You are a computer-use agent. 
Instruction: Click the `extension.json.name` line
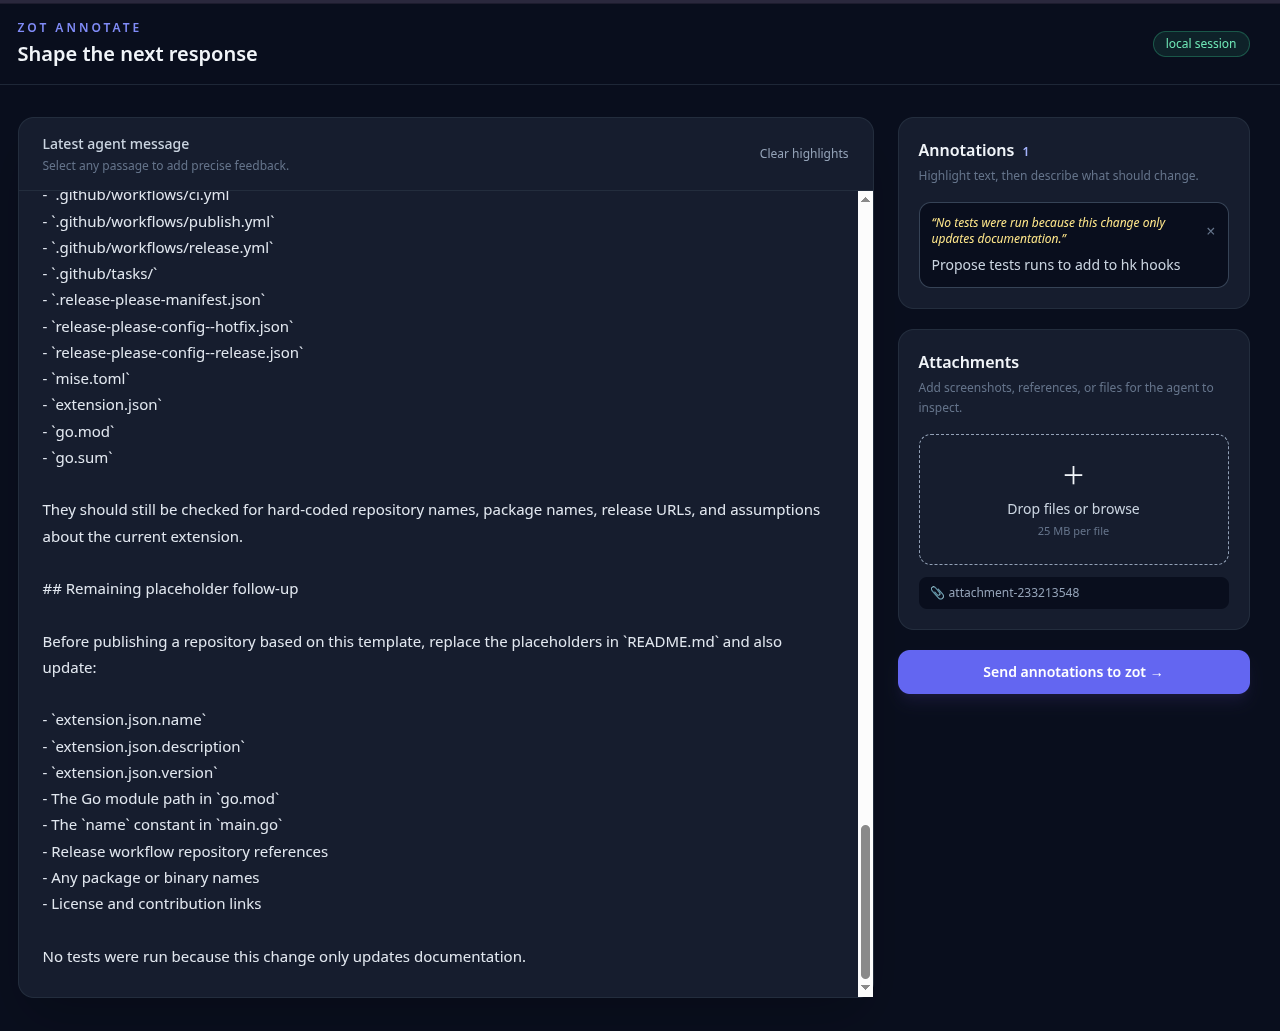click(125, 720)
